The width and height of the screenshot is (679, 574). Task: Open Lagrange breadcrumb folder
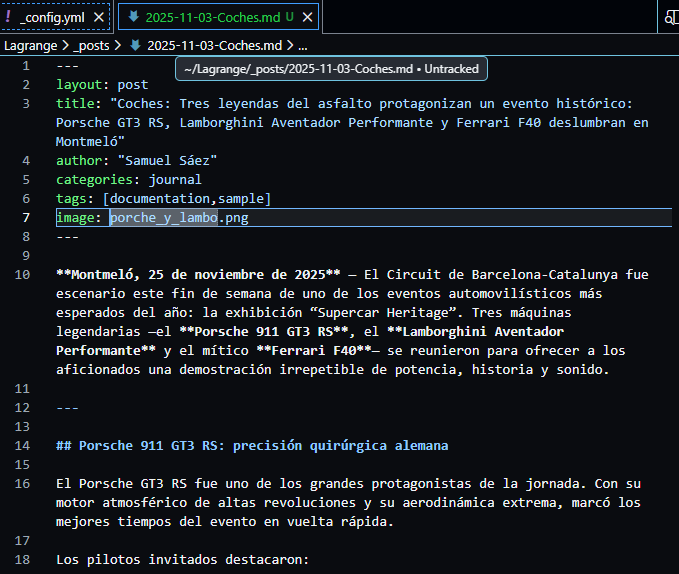[31, 45]
